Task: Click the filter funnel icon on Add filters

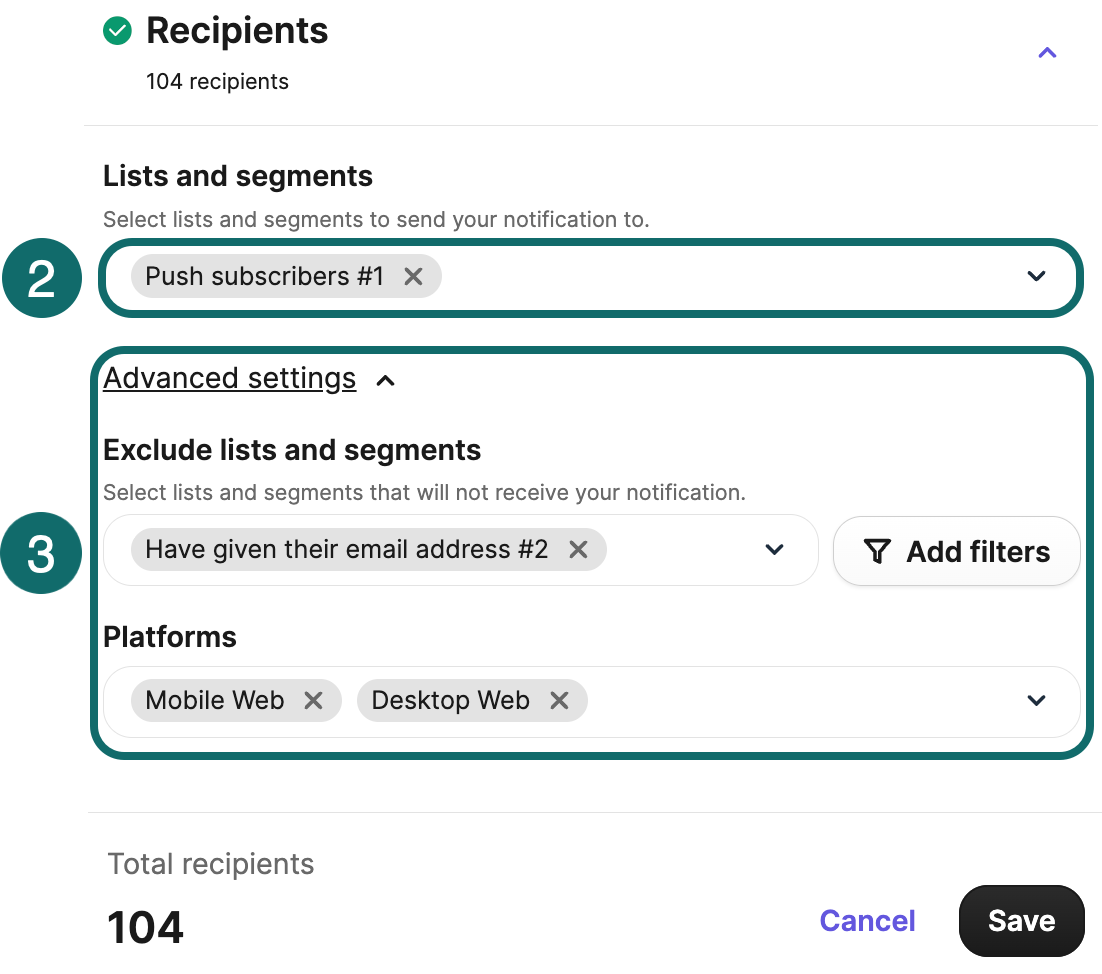Action: click(877, 551)
